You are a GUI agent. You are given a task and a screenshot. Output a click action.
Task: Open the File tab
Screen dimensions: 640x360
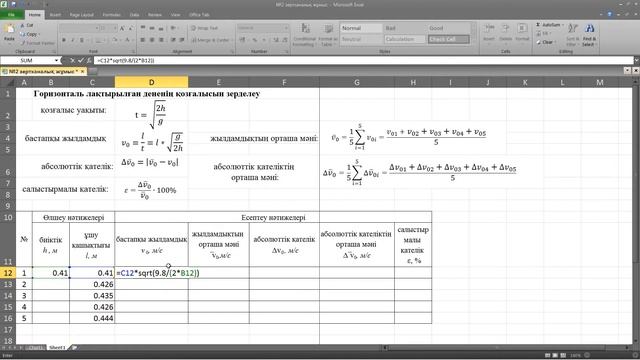point(11,15)
